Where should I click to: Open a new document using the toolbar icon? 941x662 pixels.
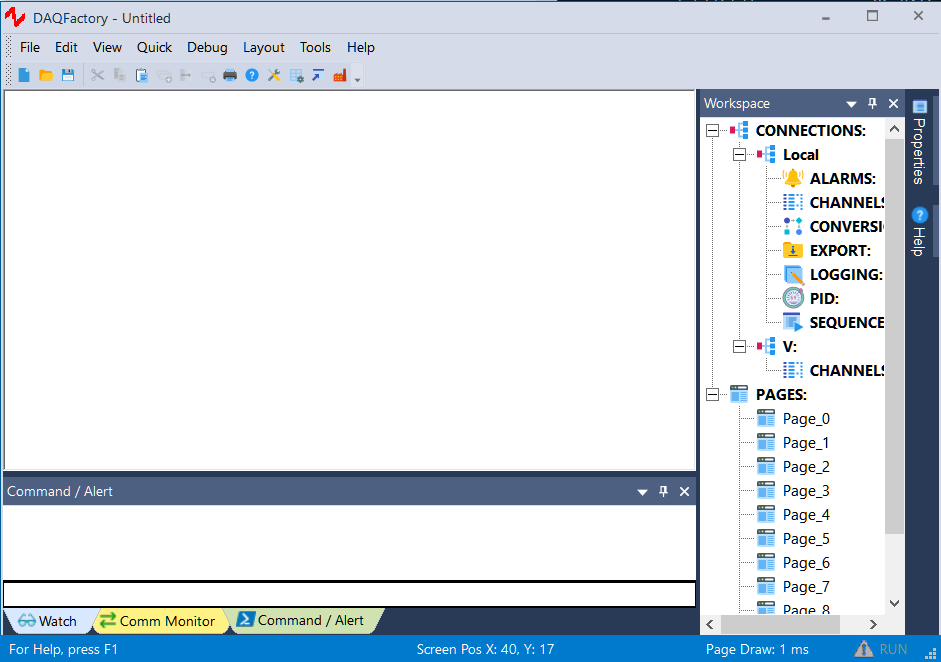(x=22, y=74)
